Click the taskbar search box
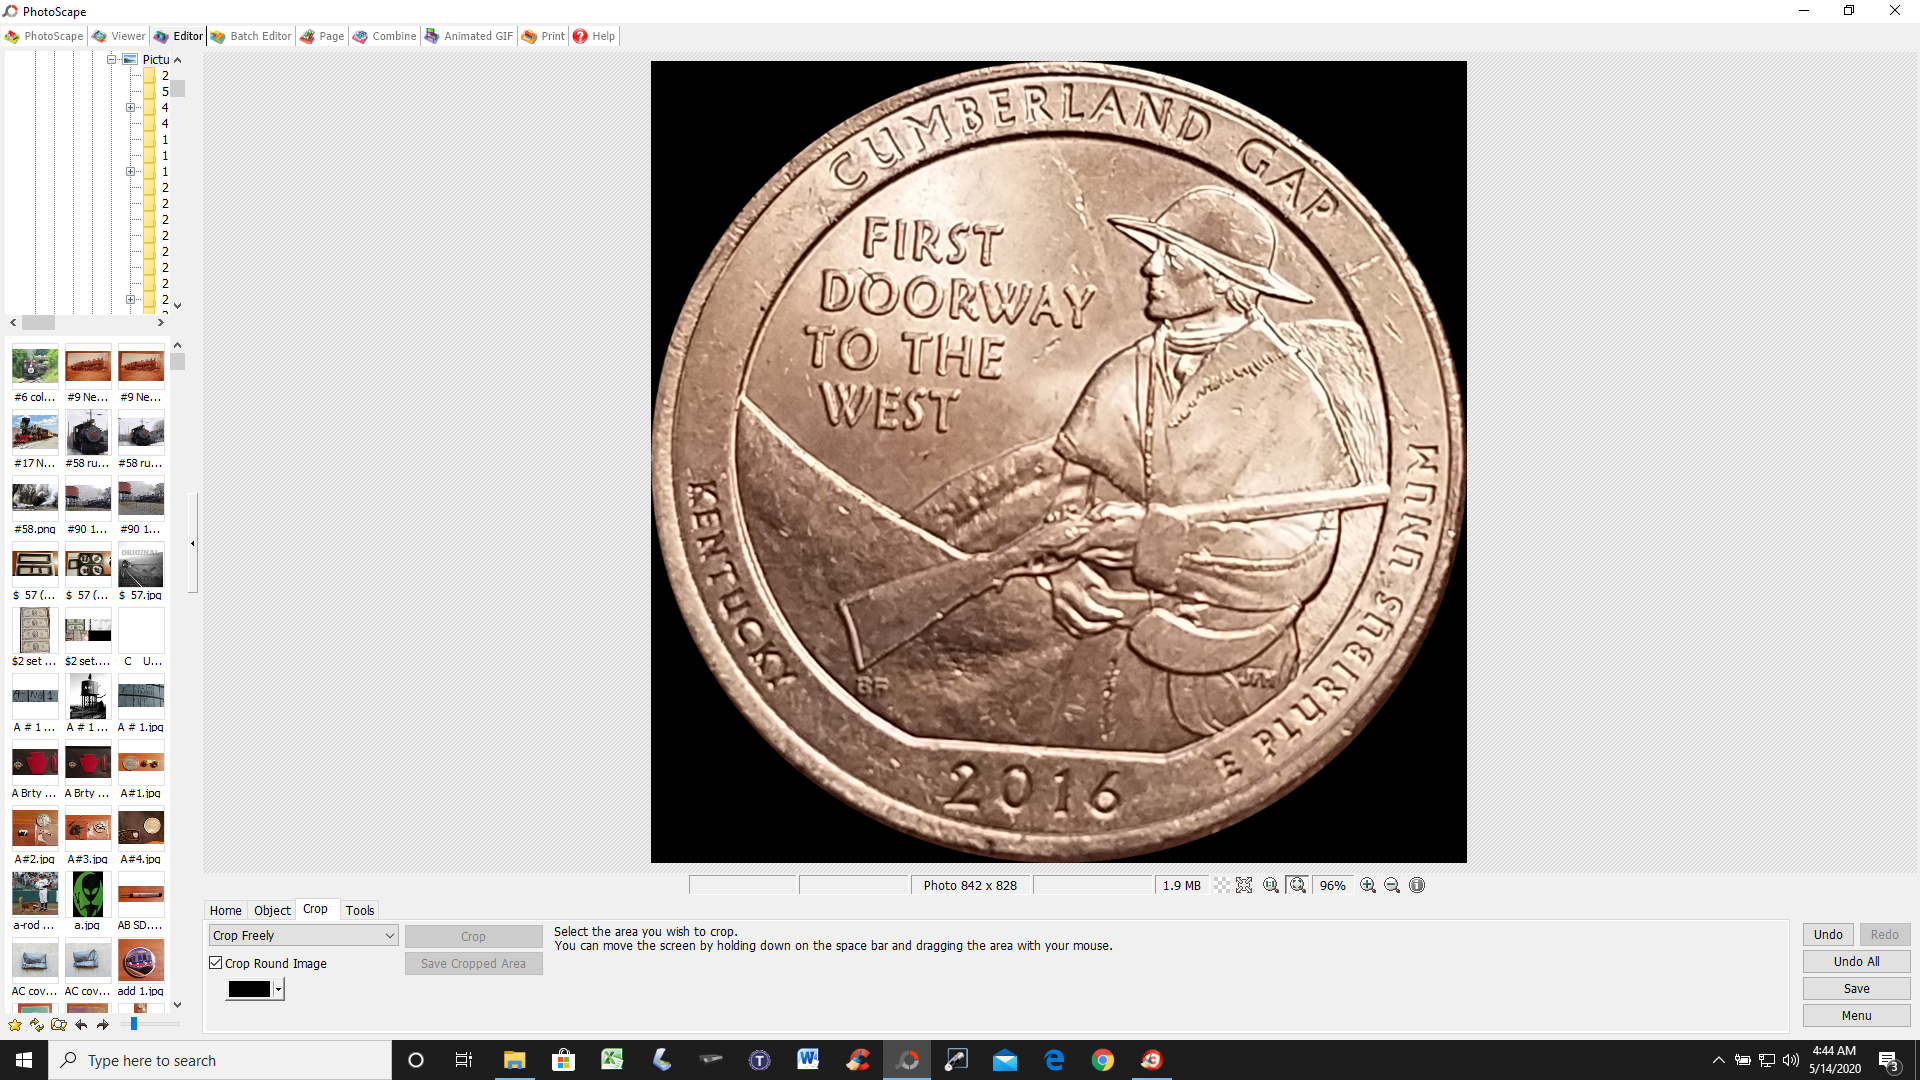 220,1060
